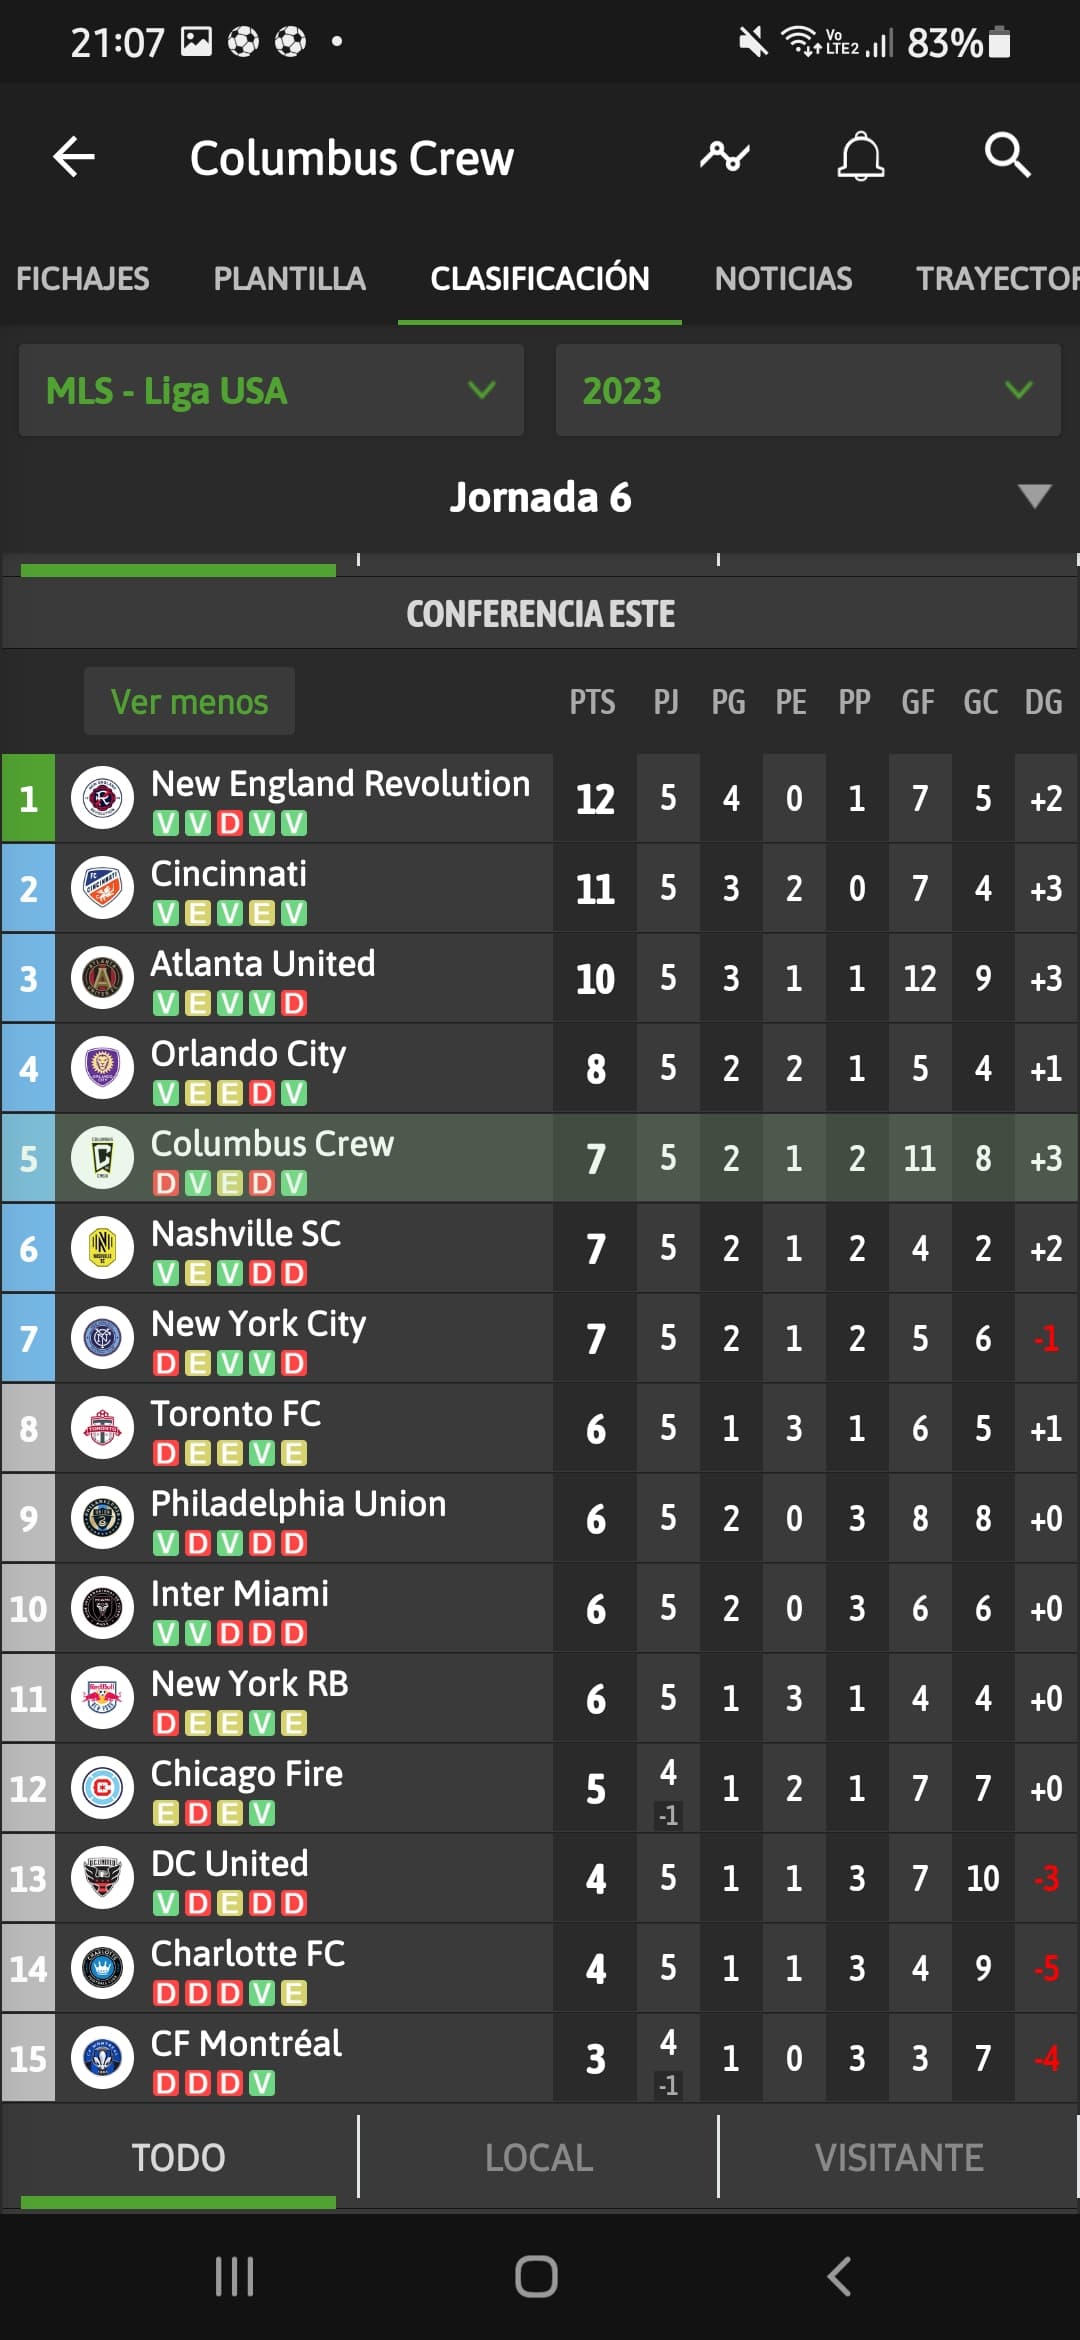Tap the Toronto FC team crest
Screen dimensions: 1080x2340
102,1428
